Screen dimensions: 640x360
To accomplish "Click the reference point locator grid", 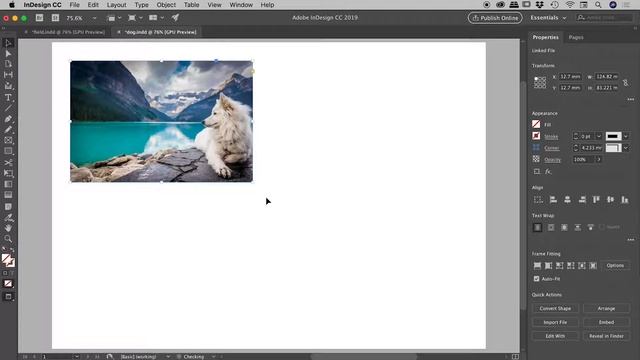I will pyautogui.click(x=540, y=82).
